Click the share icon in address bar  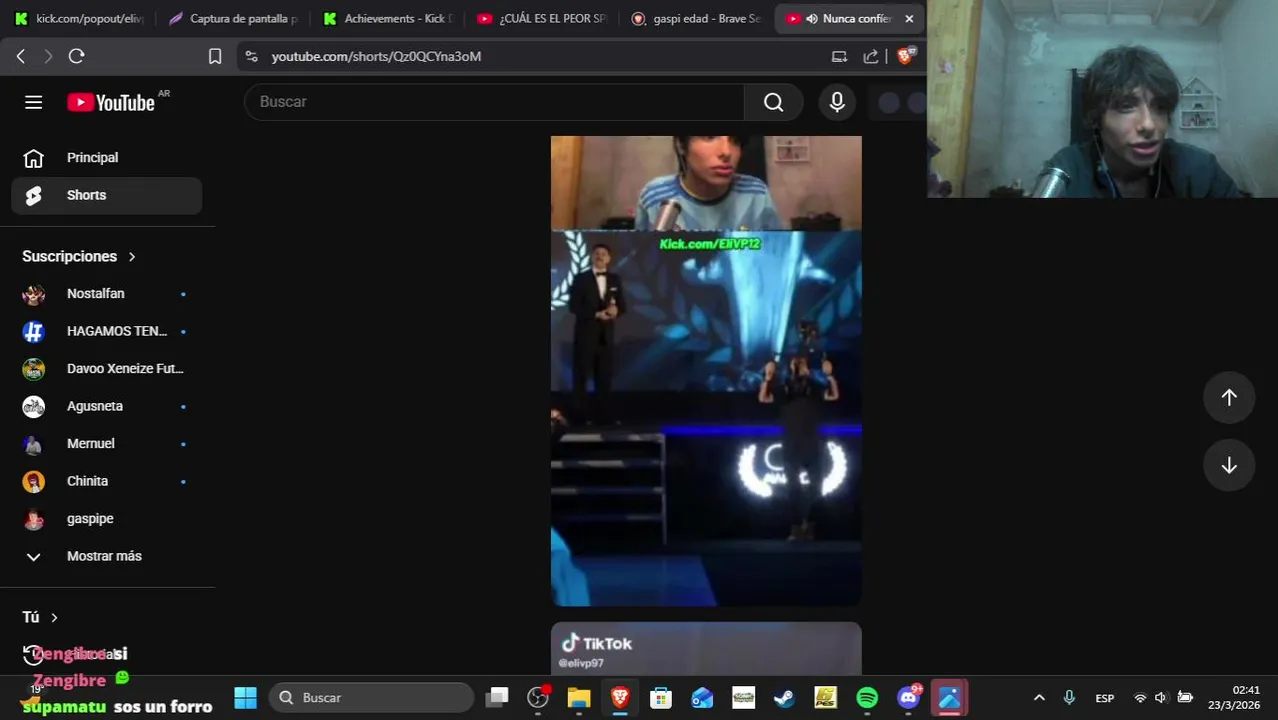870,56
